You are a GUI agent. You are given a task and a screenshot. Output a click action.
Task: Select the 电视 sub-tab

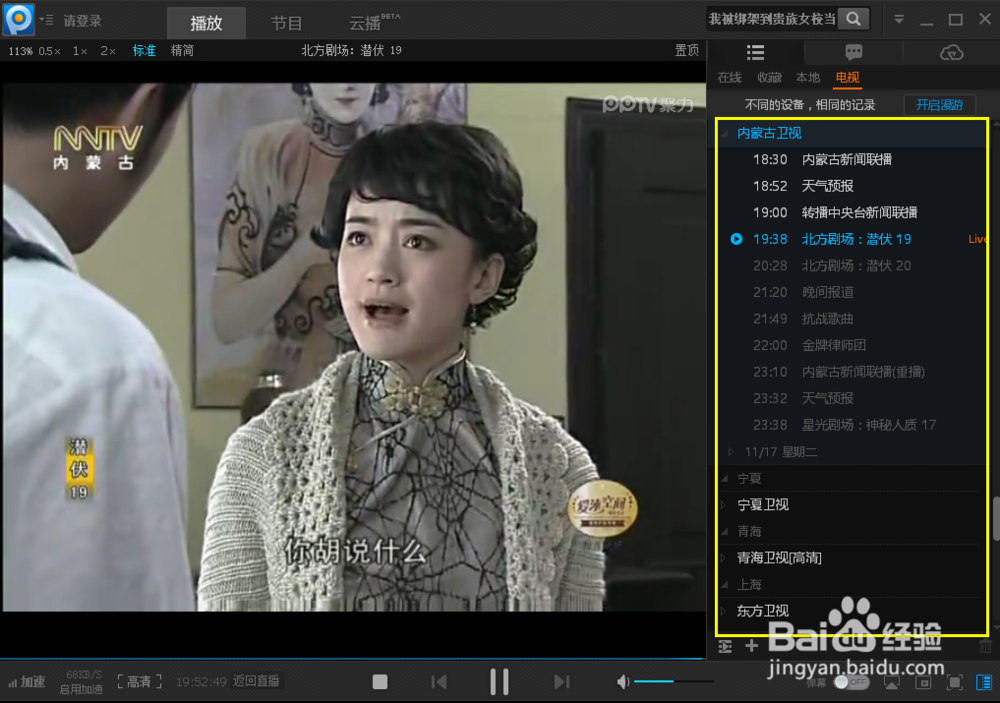[848, 78]
